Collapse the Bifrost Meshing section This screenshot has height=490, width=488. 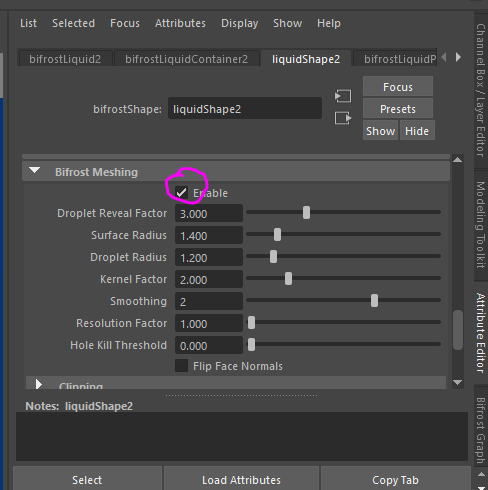(34, 171)
